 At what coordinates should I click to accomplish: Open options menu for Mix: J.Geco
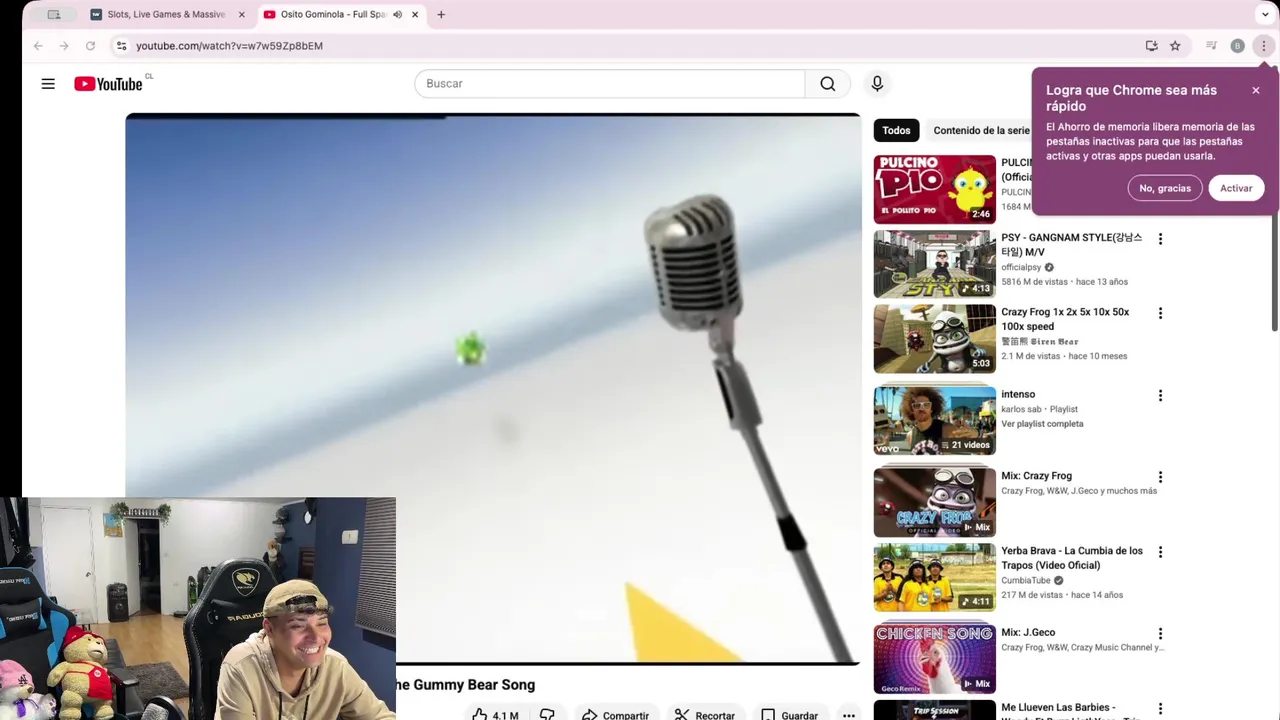tap(1160, 633)
